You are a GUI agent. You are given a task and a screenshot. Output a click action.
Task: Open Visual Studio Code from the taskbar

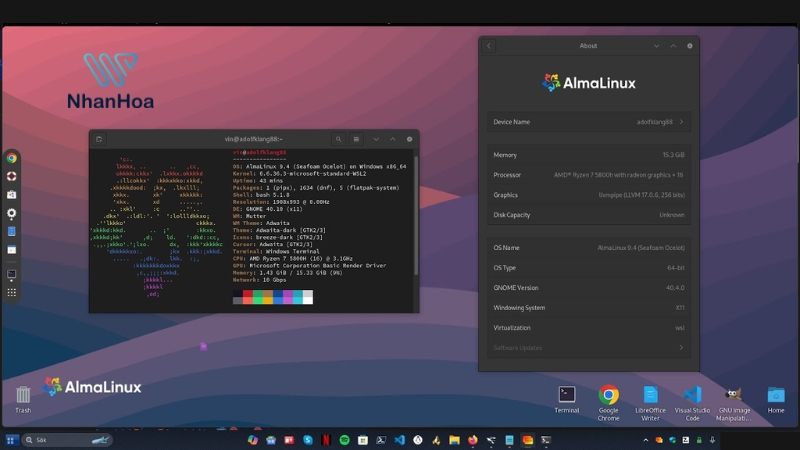tap(399, 440)
